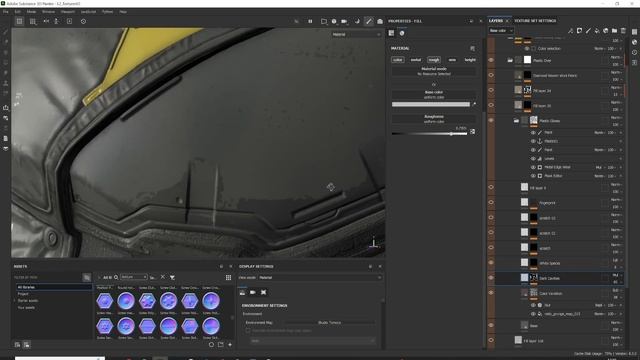Click the painting mode brush icon in top toolbar

369,21
